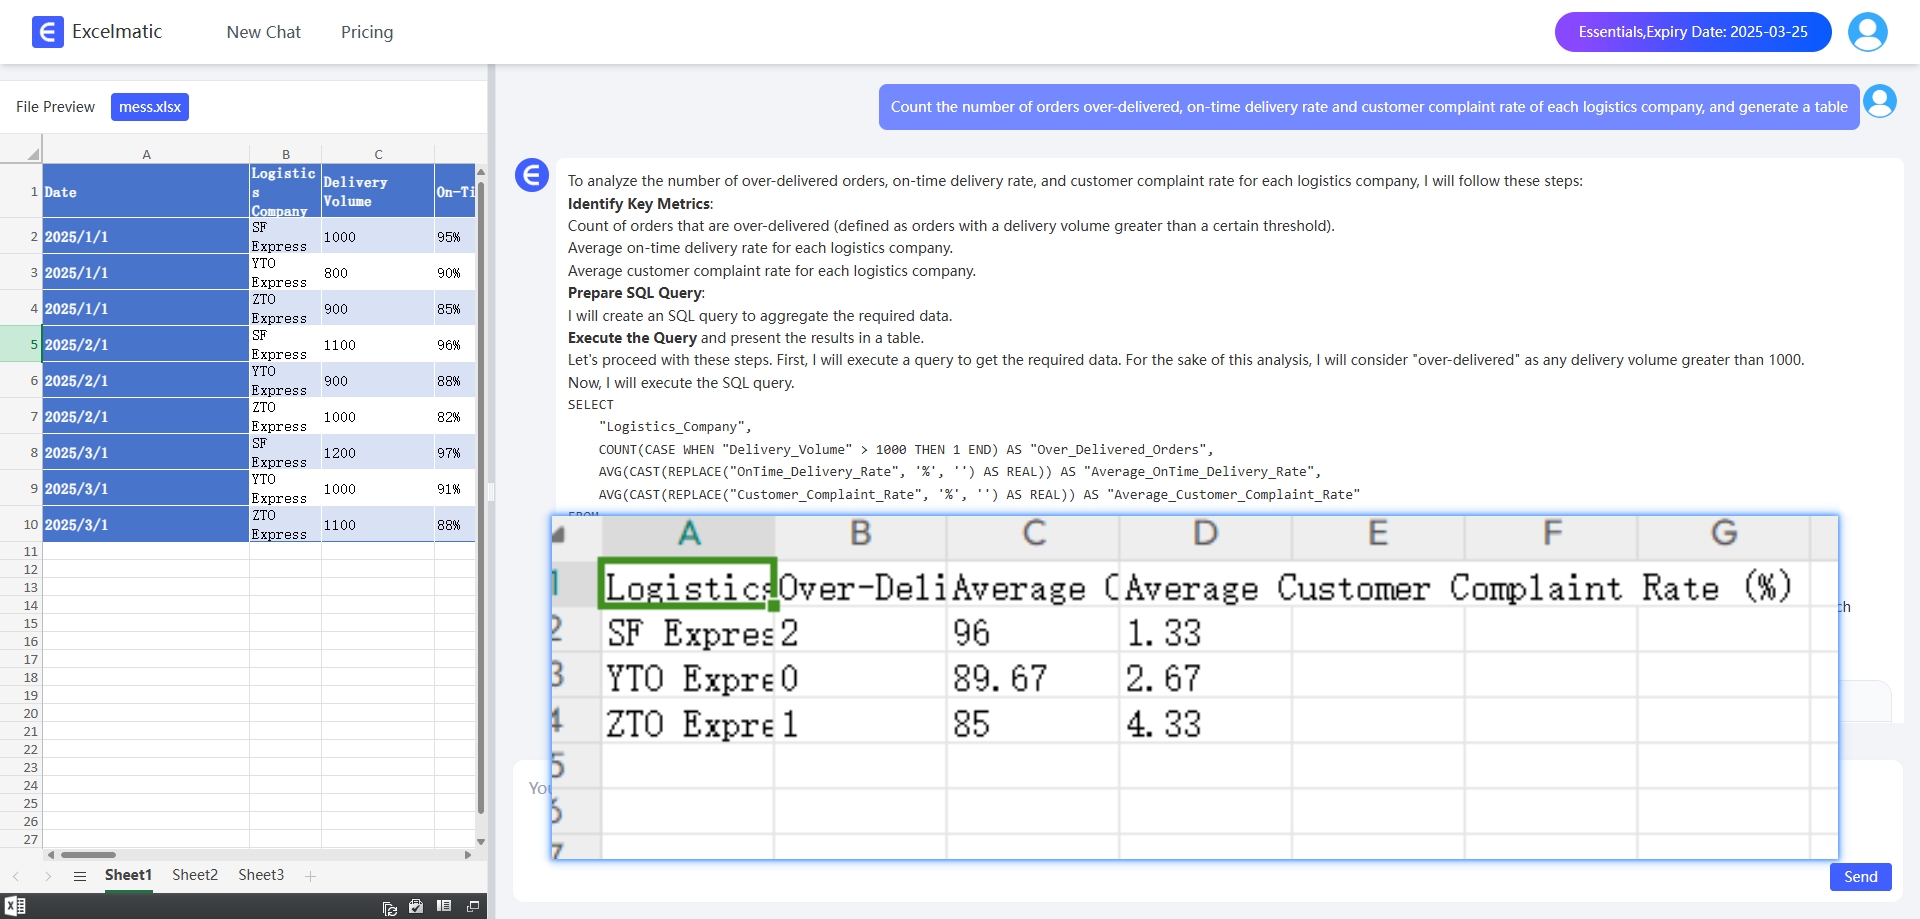Switch to the Sheet3 tab

click(261, 875)
